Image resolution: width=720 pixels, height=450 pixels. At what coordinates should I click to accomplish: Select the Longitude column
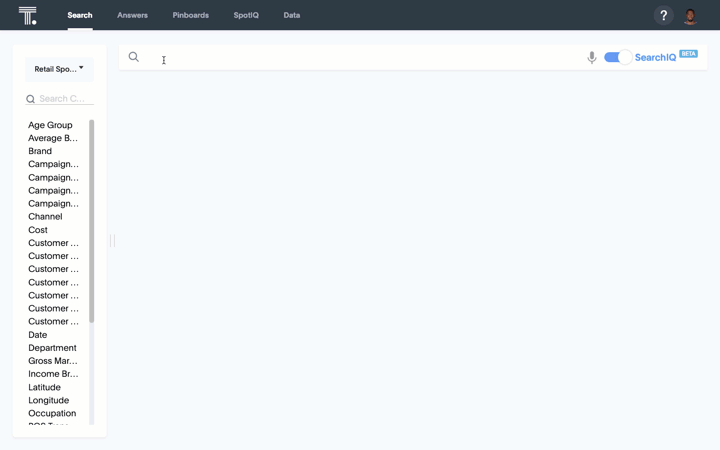pyautogui.click(x=49, y=400)
